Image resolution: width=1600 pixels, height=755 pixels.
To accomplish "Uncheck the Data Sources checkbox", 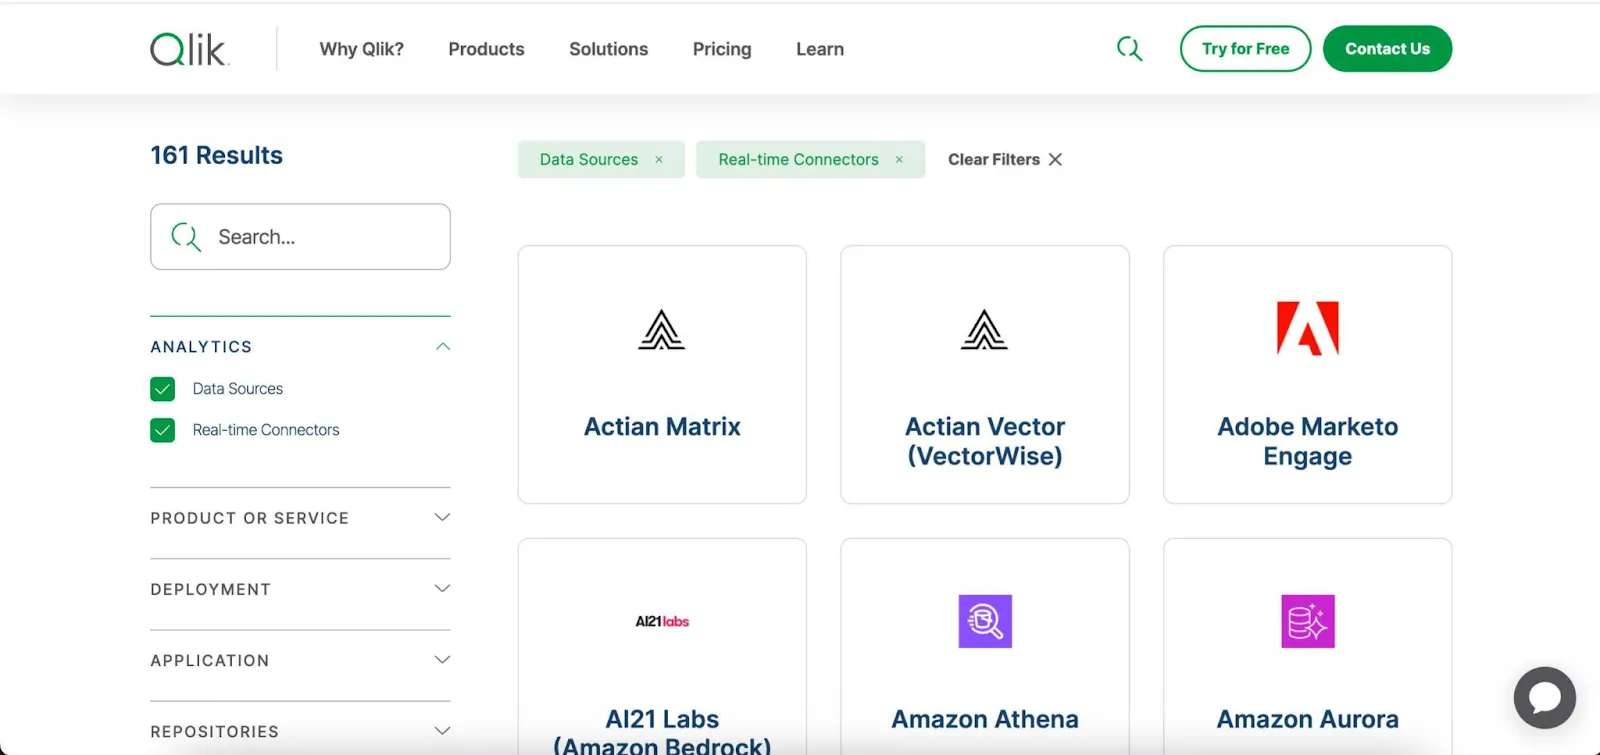I will point(163,389).
